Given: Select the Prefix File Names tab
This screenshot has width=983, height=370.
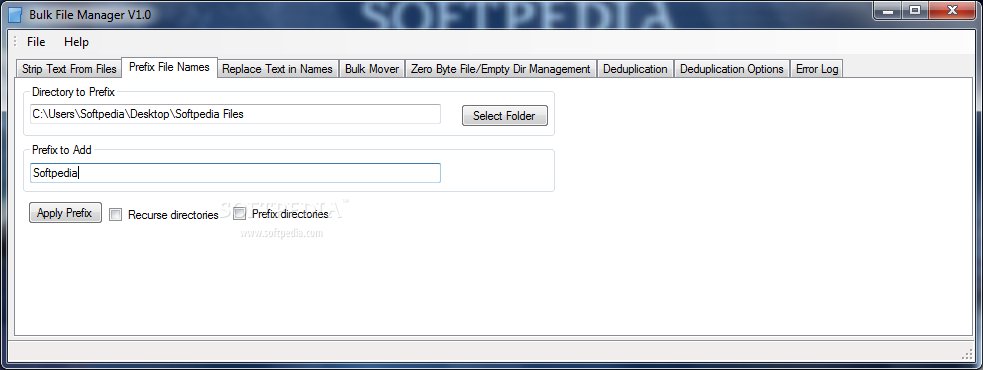Looking at the screenshot, I should coord(169,67).
